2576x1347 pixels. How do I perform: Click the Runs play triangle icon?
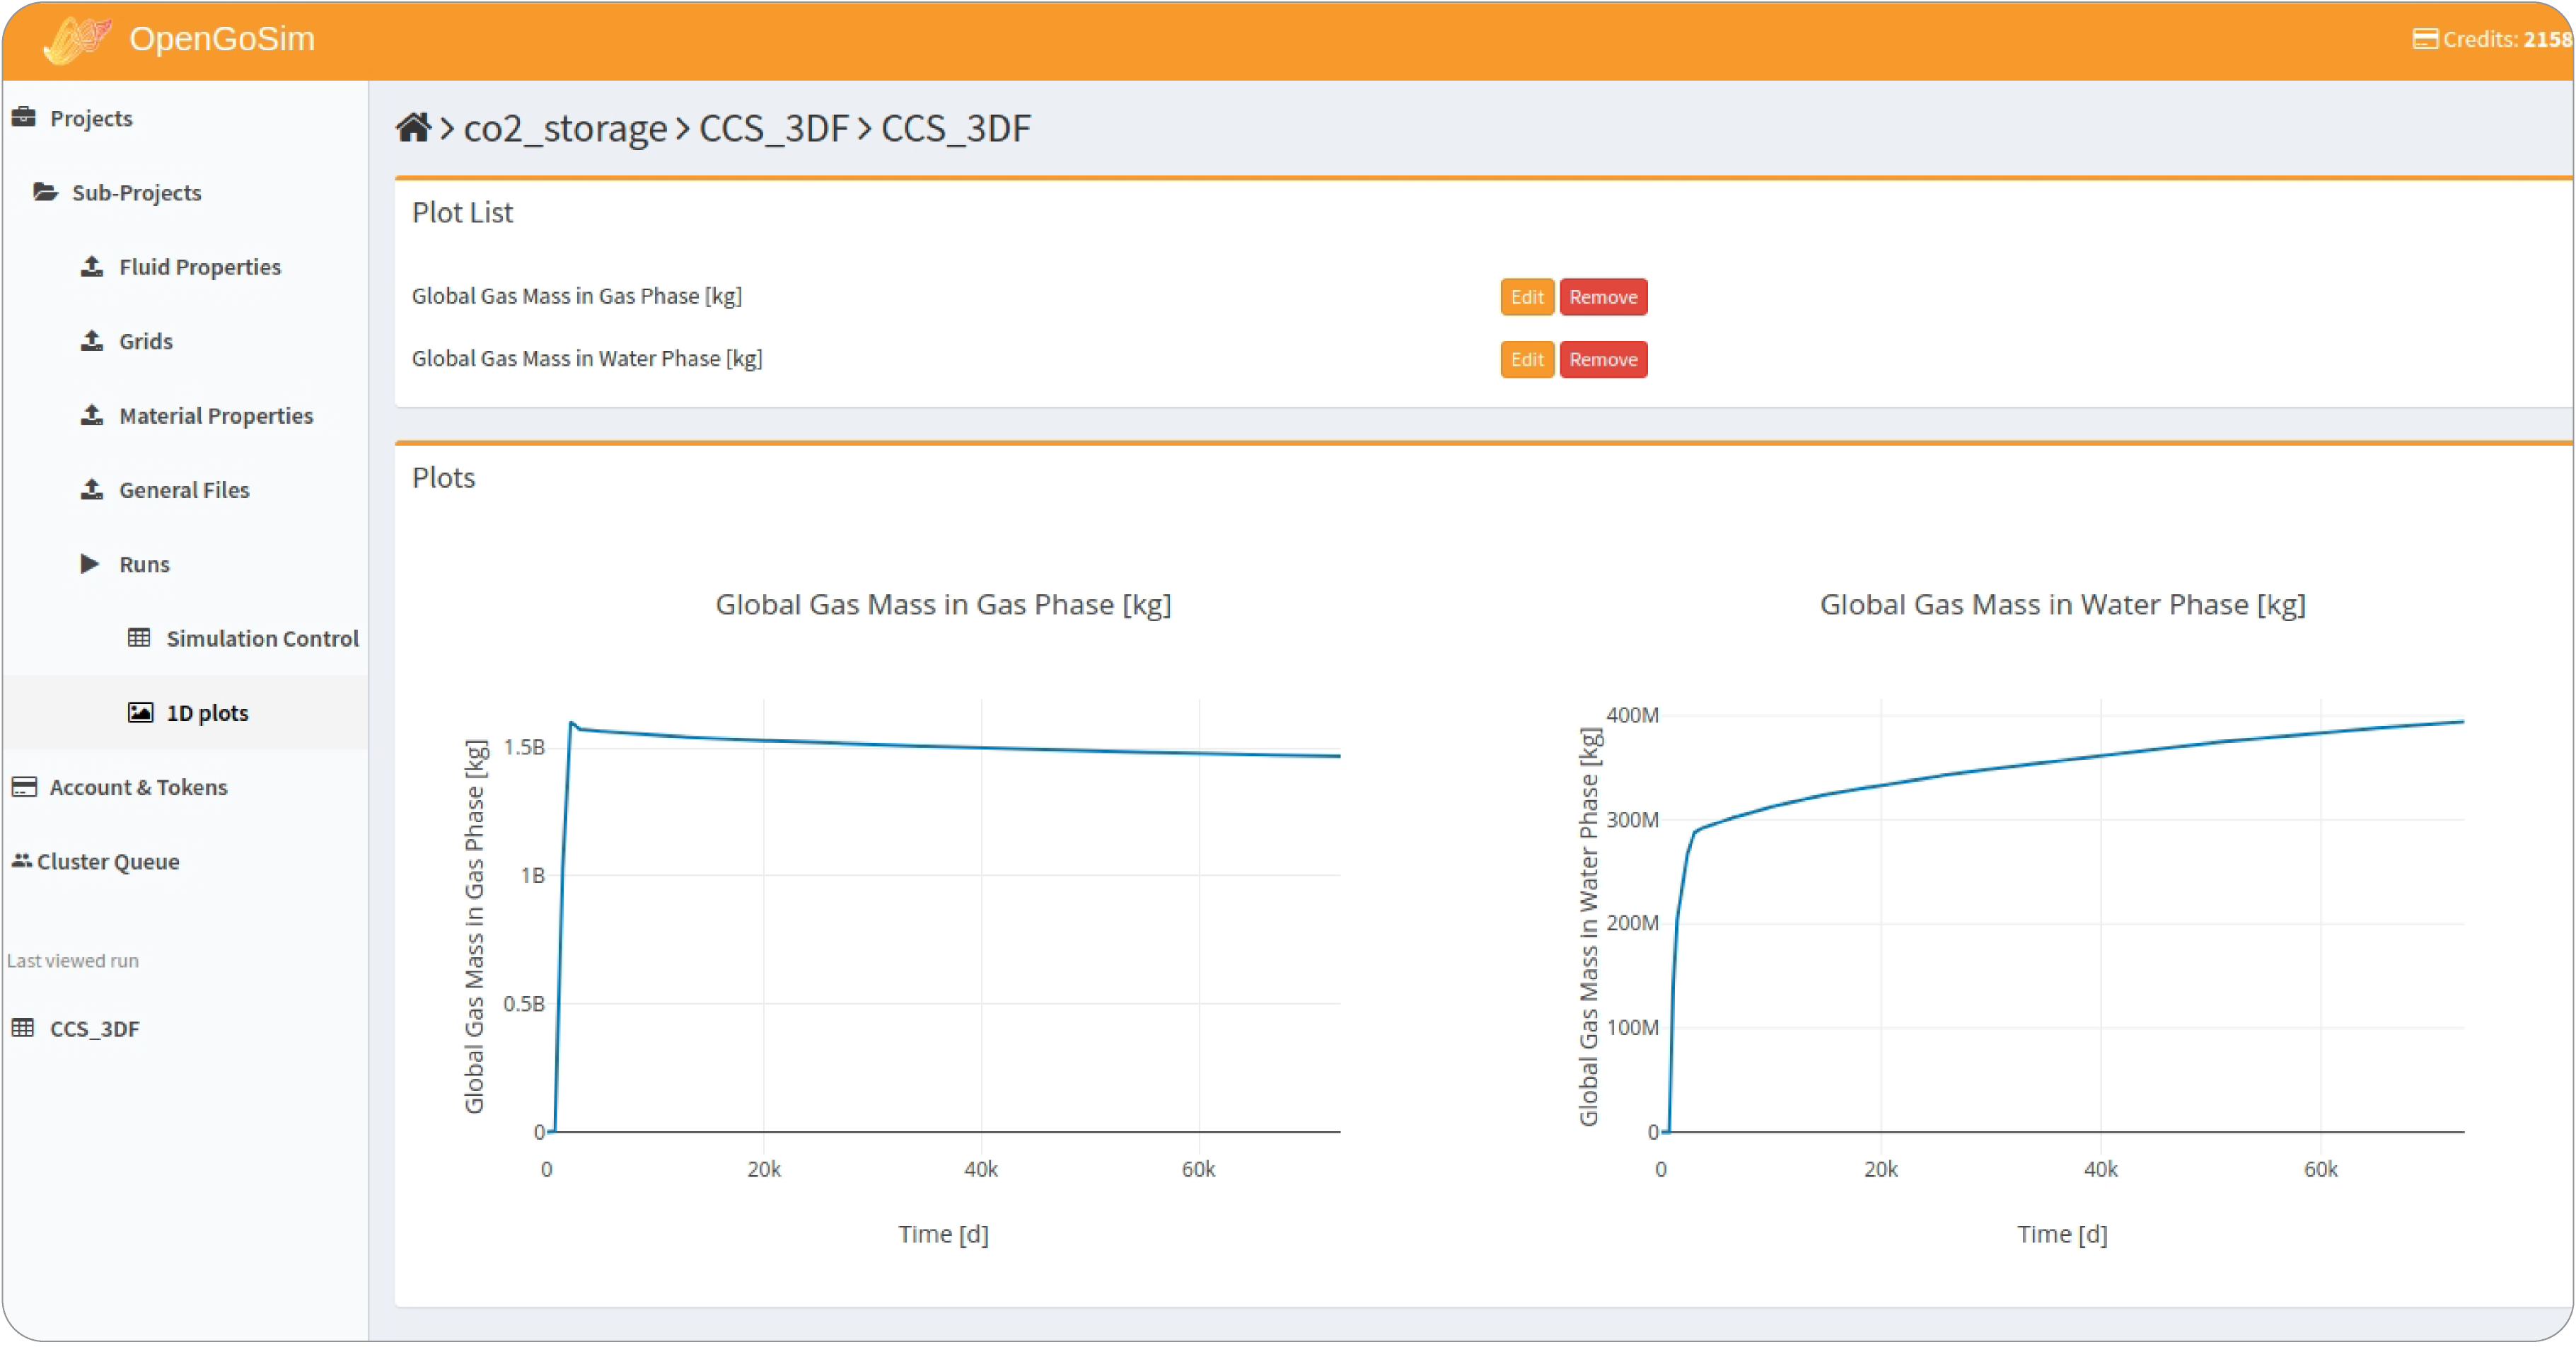pos(90,563)
